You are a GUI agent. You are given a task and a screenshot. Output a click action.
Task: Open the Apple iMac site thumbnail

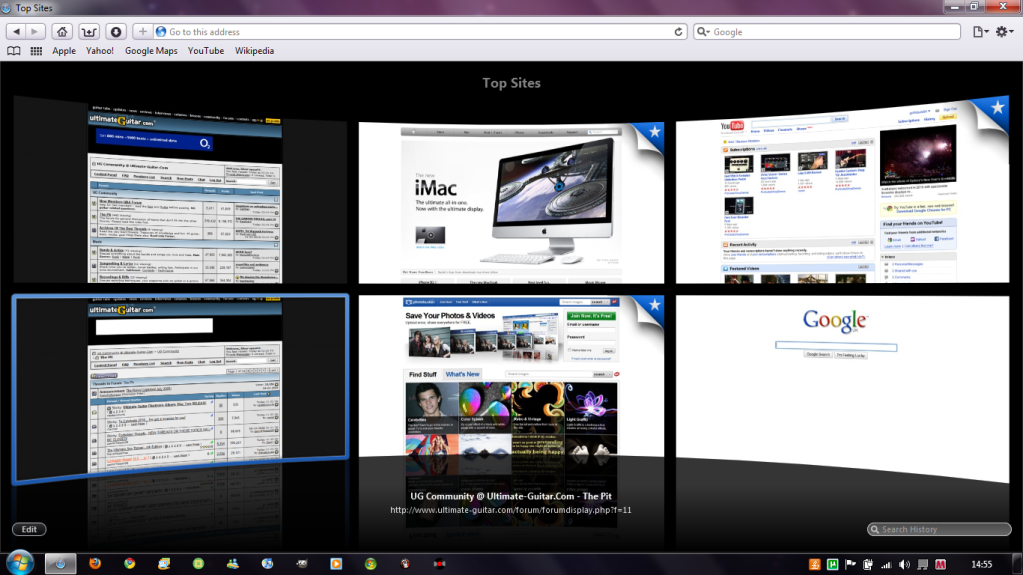[511, 203]
